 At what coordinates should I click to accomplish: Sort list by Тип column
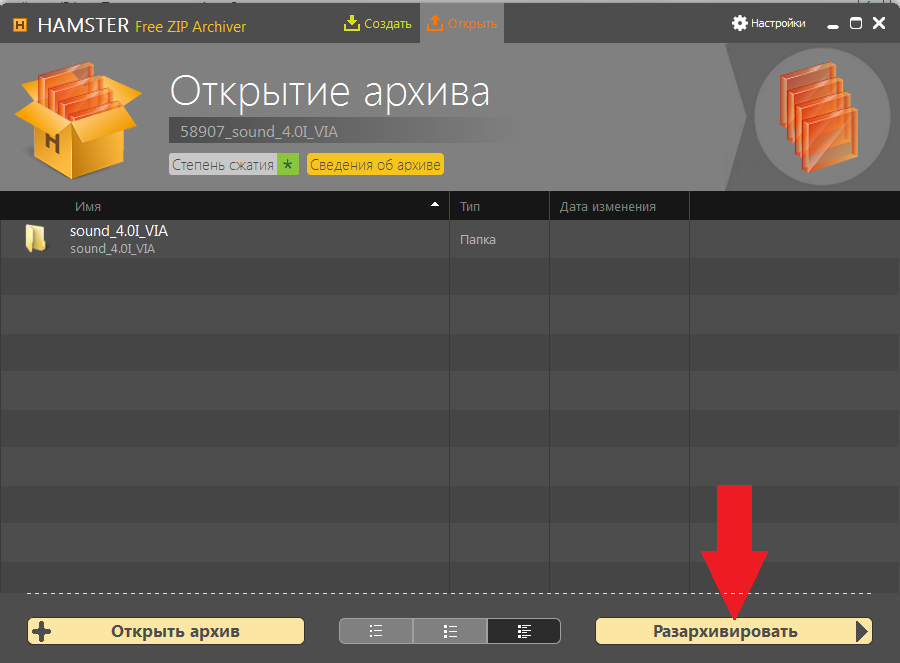pyautogui.click(x=470, y=207)
